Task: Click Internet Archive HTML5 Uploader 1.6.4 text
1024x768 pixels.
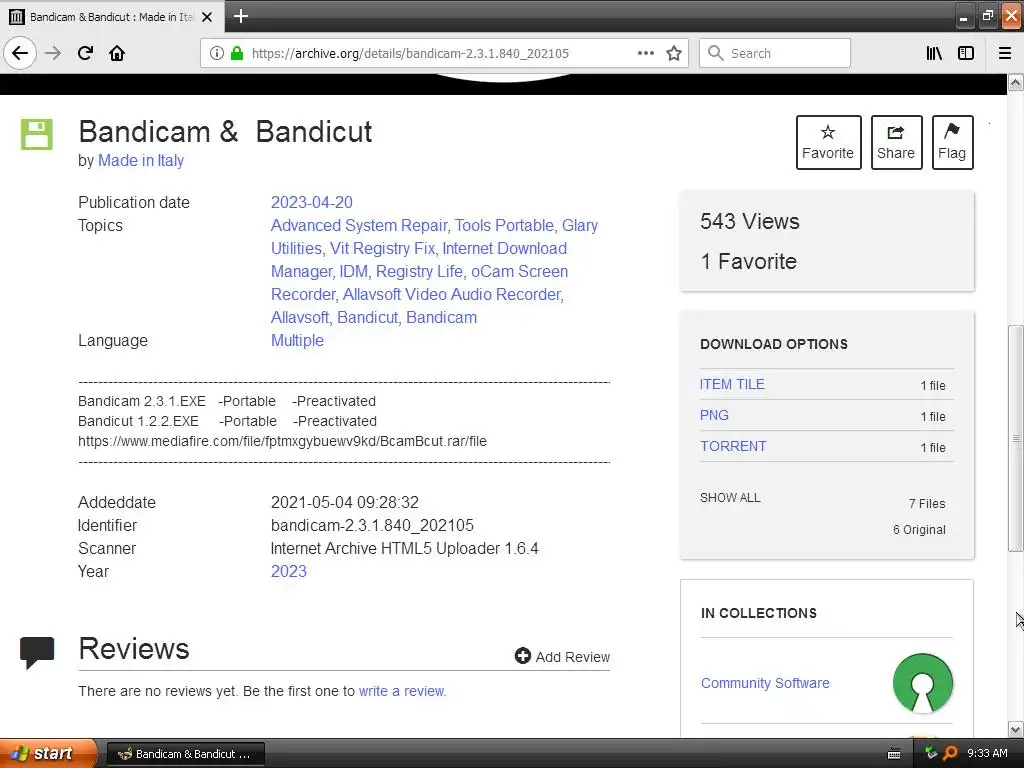Action: (404, 549)
